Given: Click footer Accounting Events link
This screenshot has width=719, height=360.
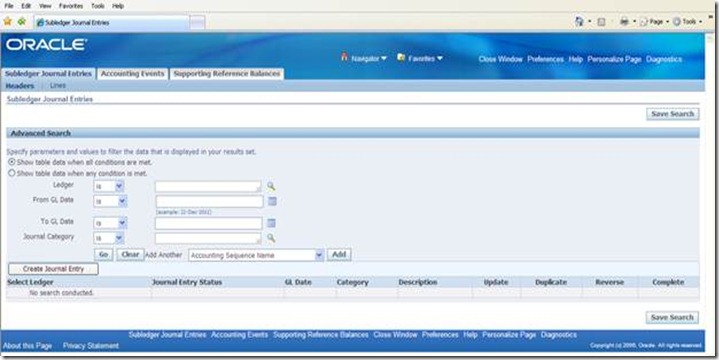Looking at the screenshot, I should click(x=239, y=335).
